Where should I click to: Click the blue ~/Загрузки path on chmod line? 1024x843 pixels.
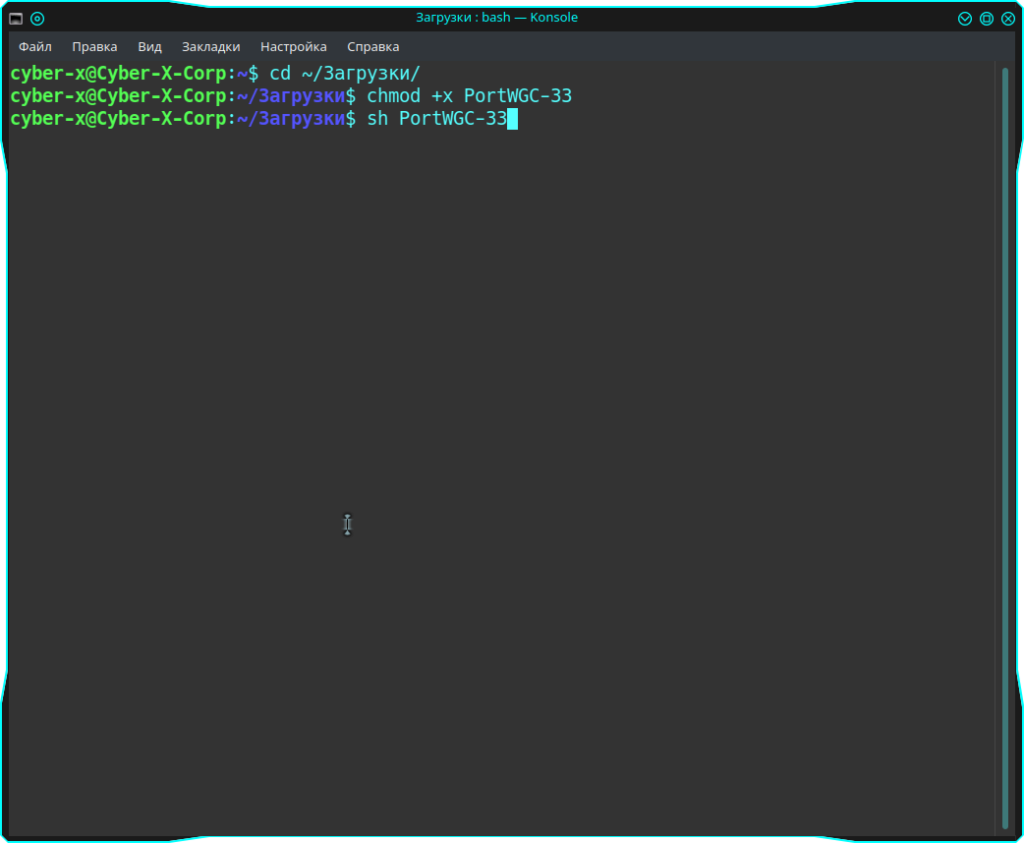pos(291,96)
